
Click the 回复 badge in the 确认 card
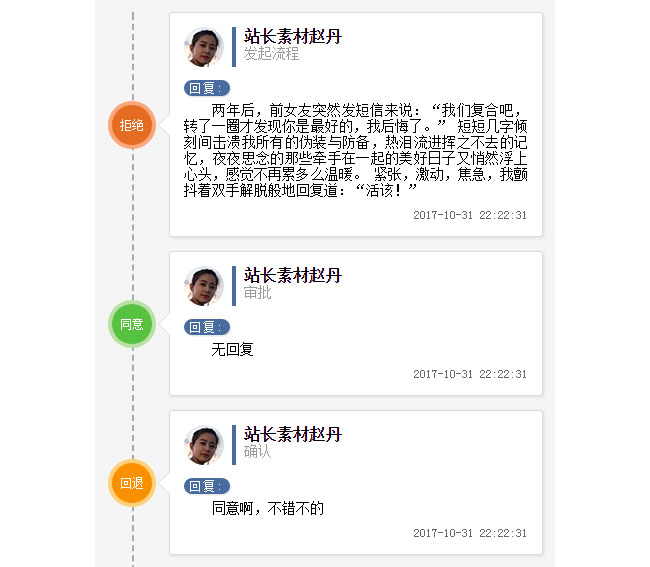207,486
